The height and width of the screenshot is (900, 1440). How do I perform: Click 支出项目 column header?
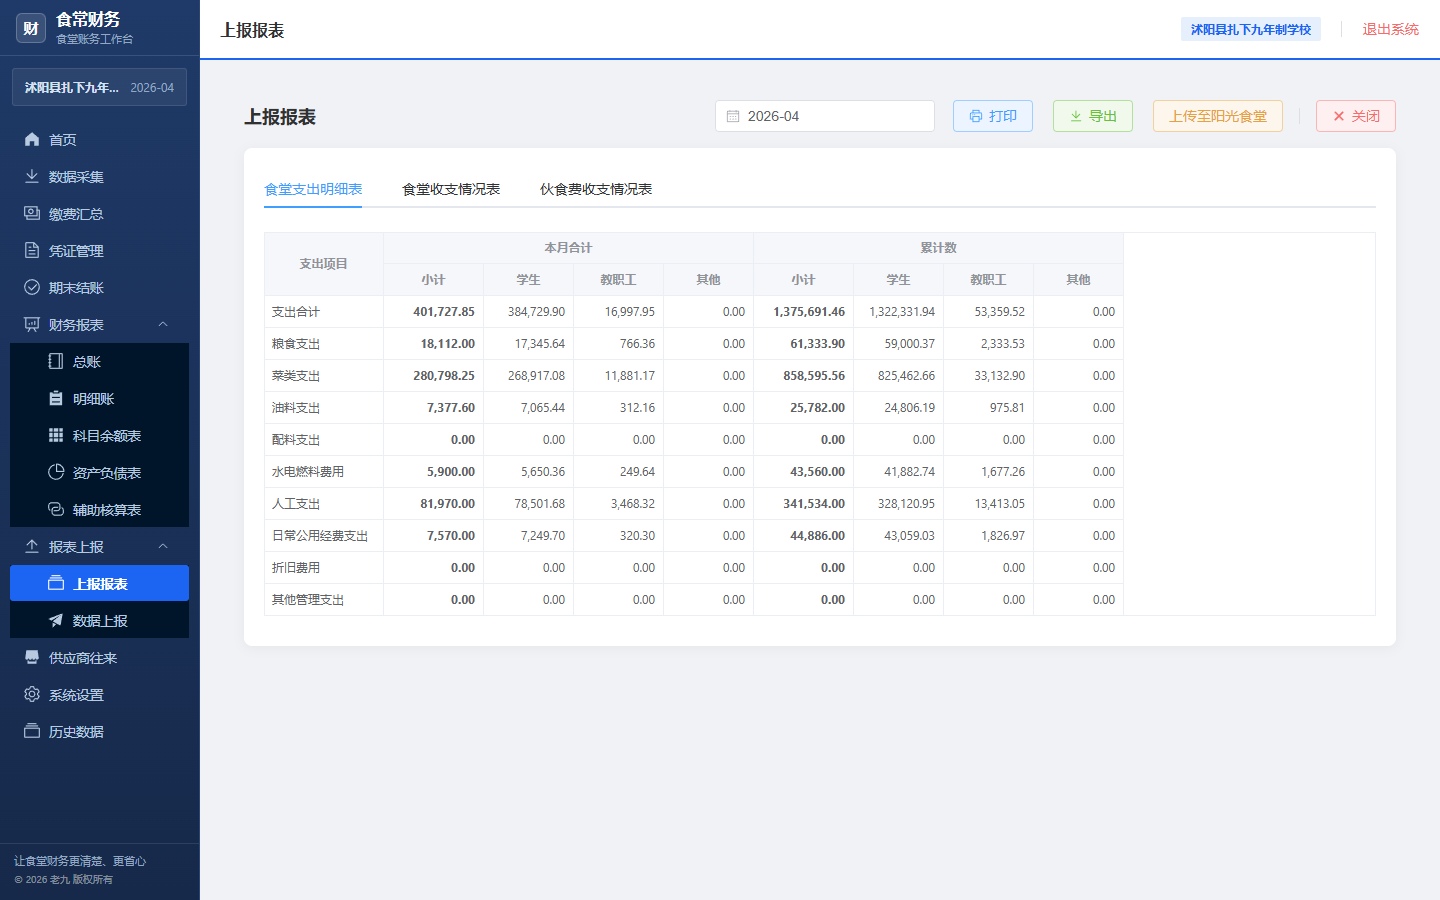click(324, 264)
